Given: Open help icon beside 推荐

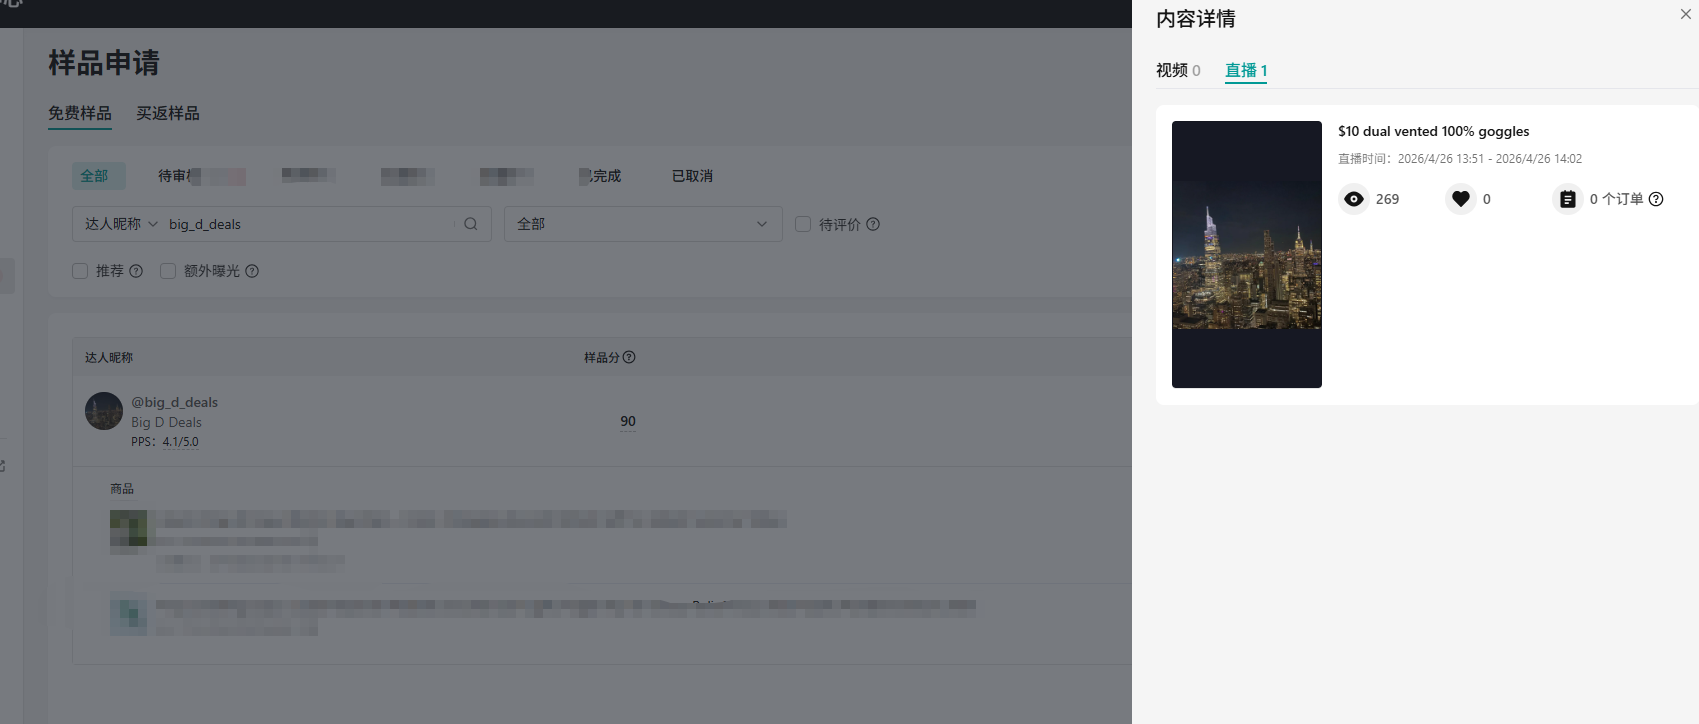Looking at the screenshot, I should [136, 271].
